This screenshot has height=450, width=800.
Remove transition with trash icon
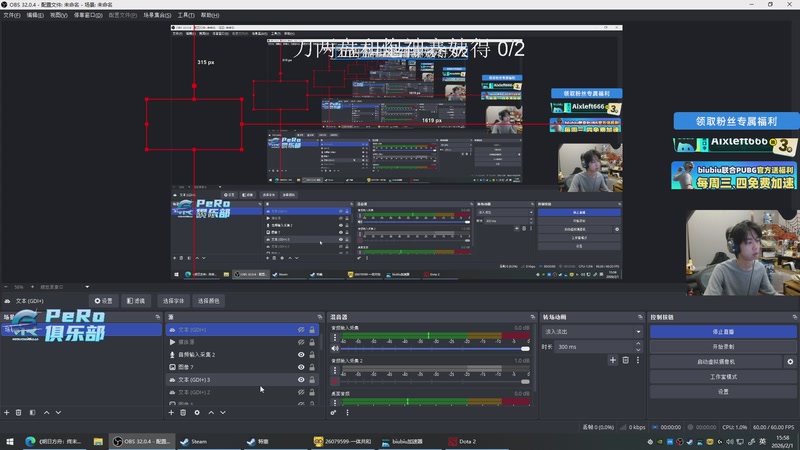pyautogui.click(x=626, y=360)
